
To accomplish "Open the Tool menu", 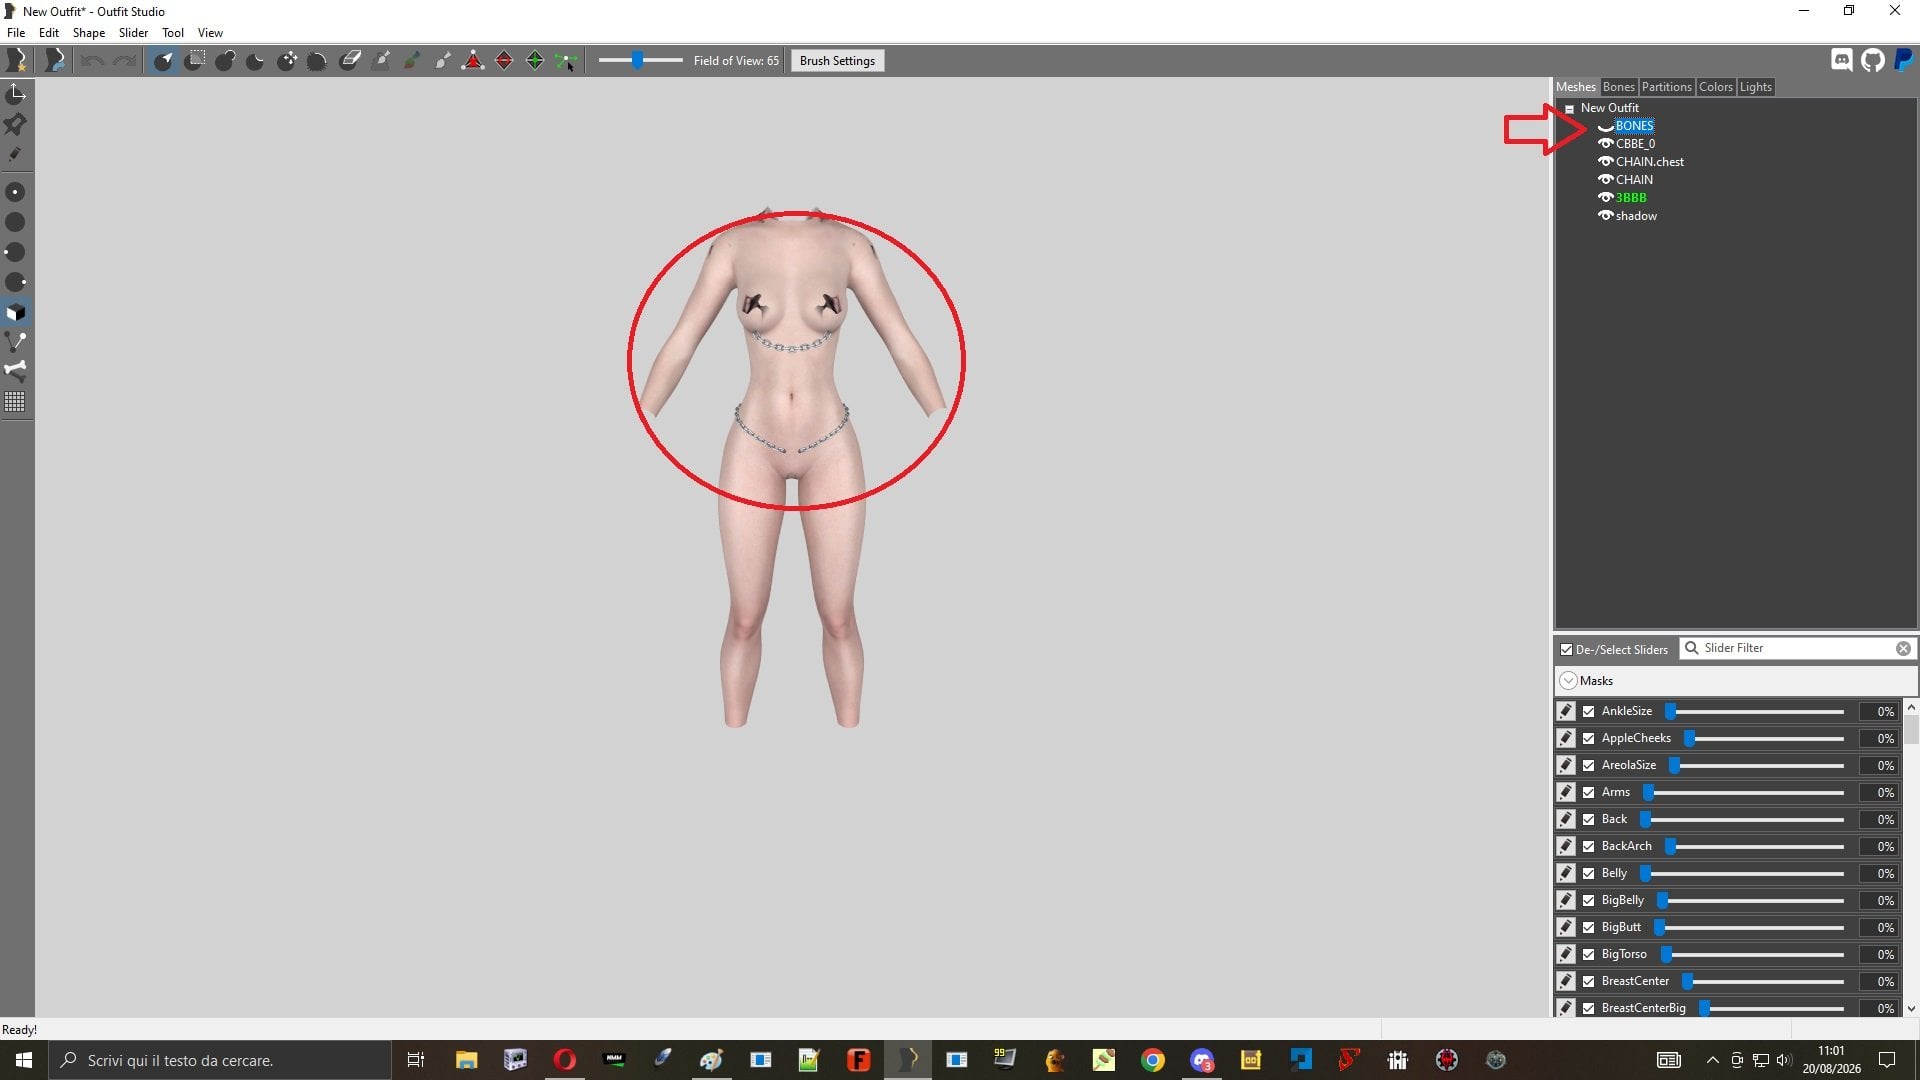I will click(173, 33).
